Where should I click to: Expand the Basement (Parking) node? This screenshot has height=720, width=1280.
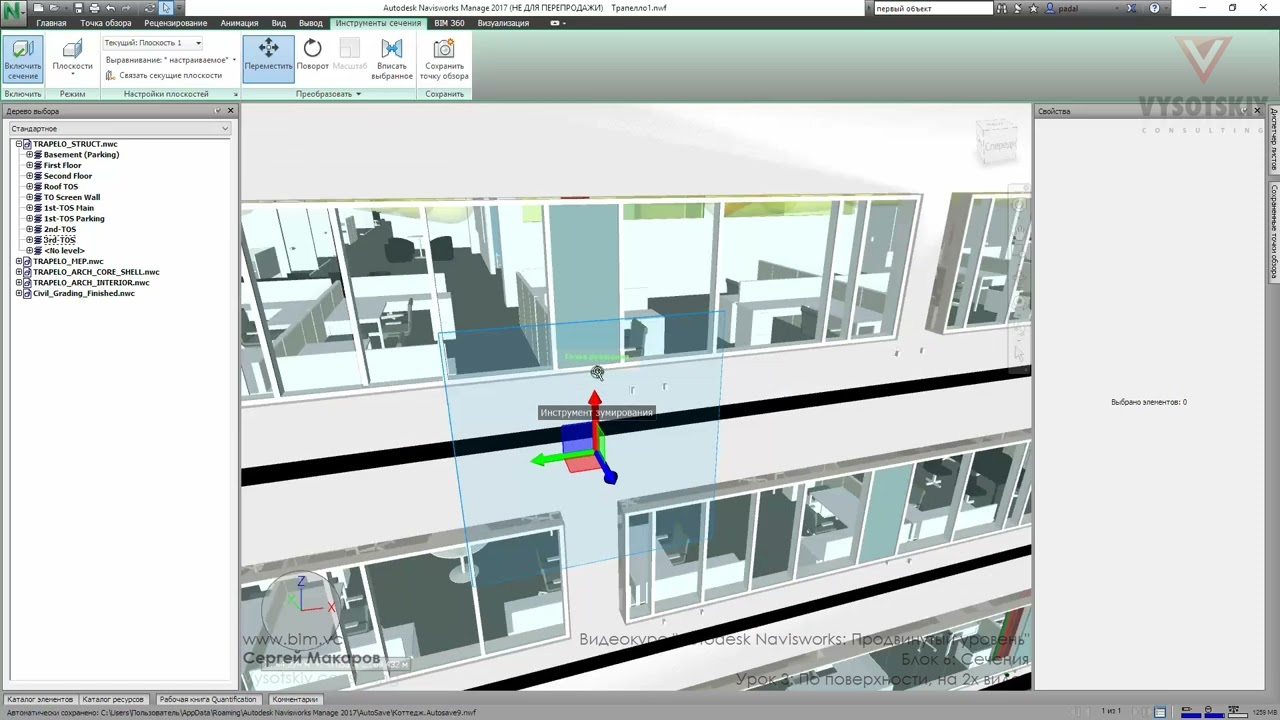29,155
